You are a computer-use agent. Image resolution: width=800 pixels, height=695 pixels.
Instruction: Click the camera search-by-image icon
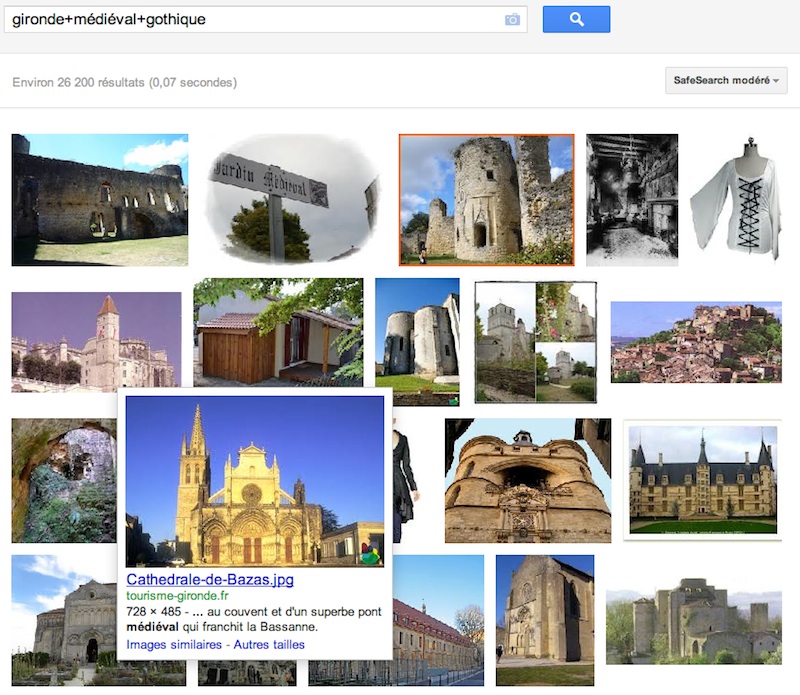click(x=512, y=19)
